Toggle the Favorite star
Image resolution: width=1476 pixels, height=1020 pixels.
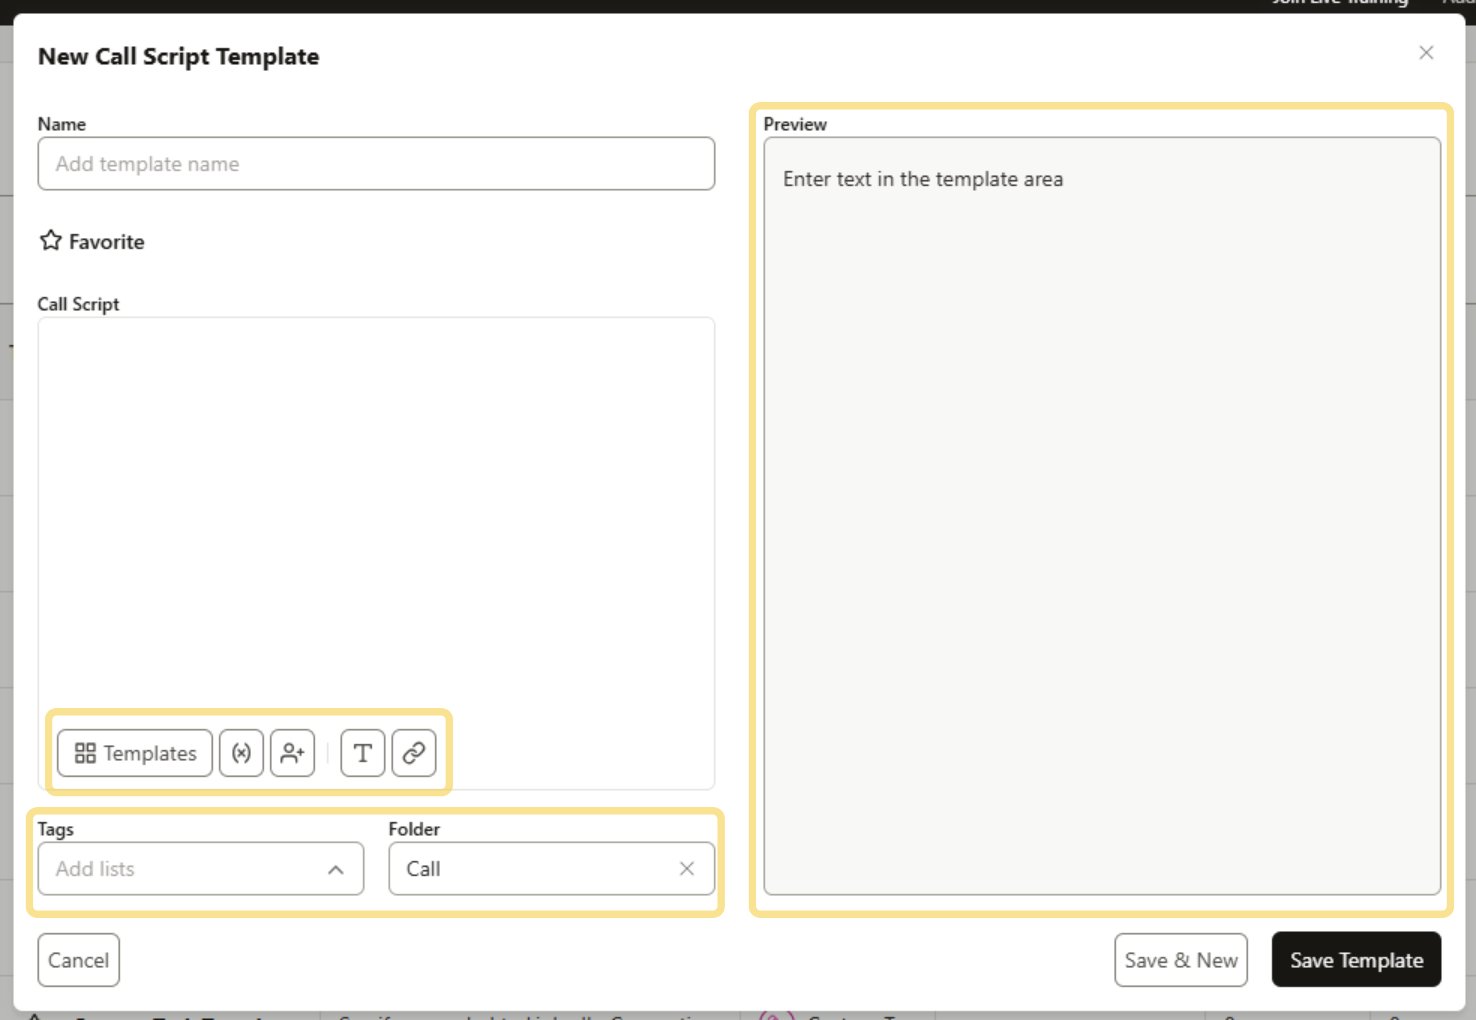pyautogui.click(x=50, y=240)
